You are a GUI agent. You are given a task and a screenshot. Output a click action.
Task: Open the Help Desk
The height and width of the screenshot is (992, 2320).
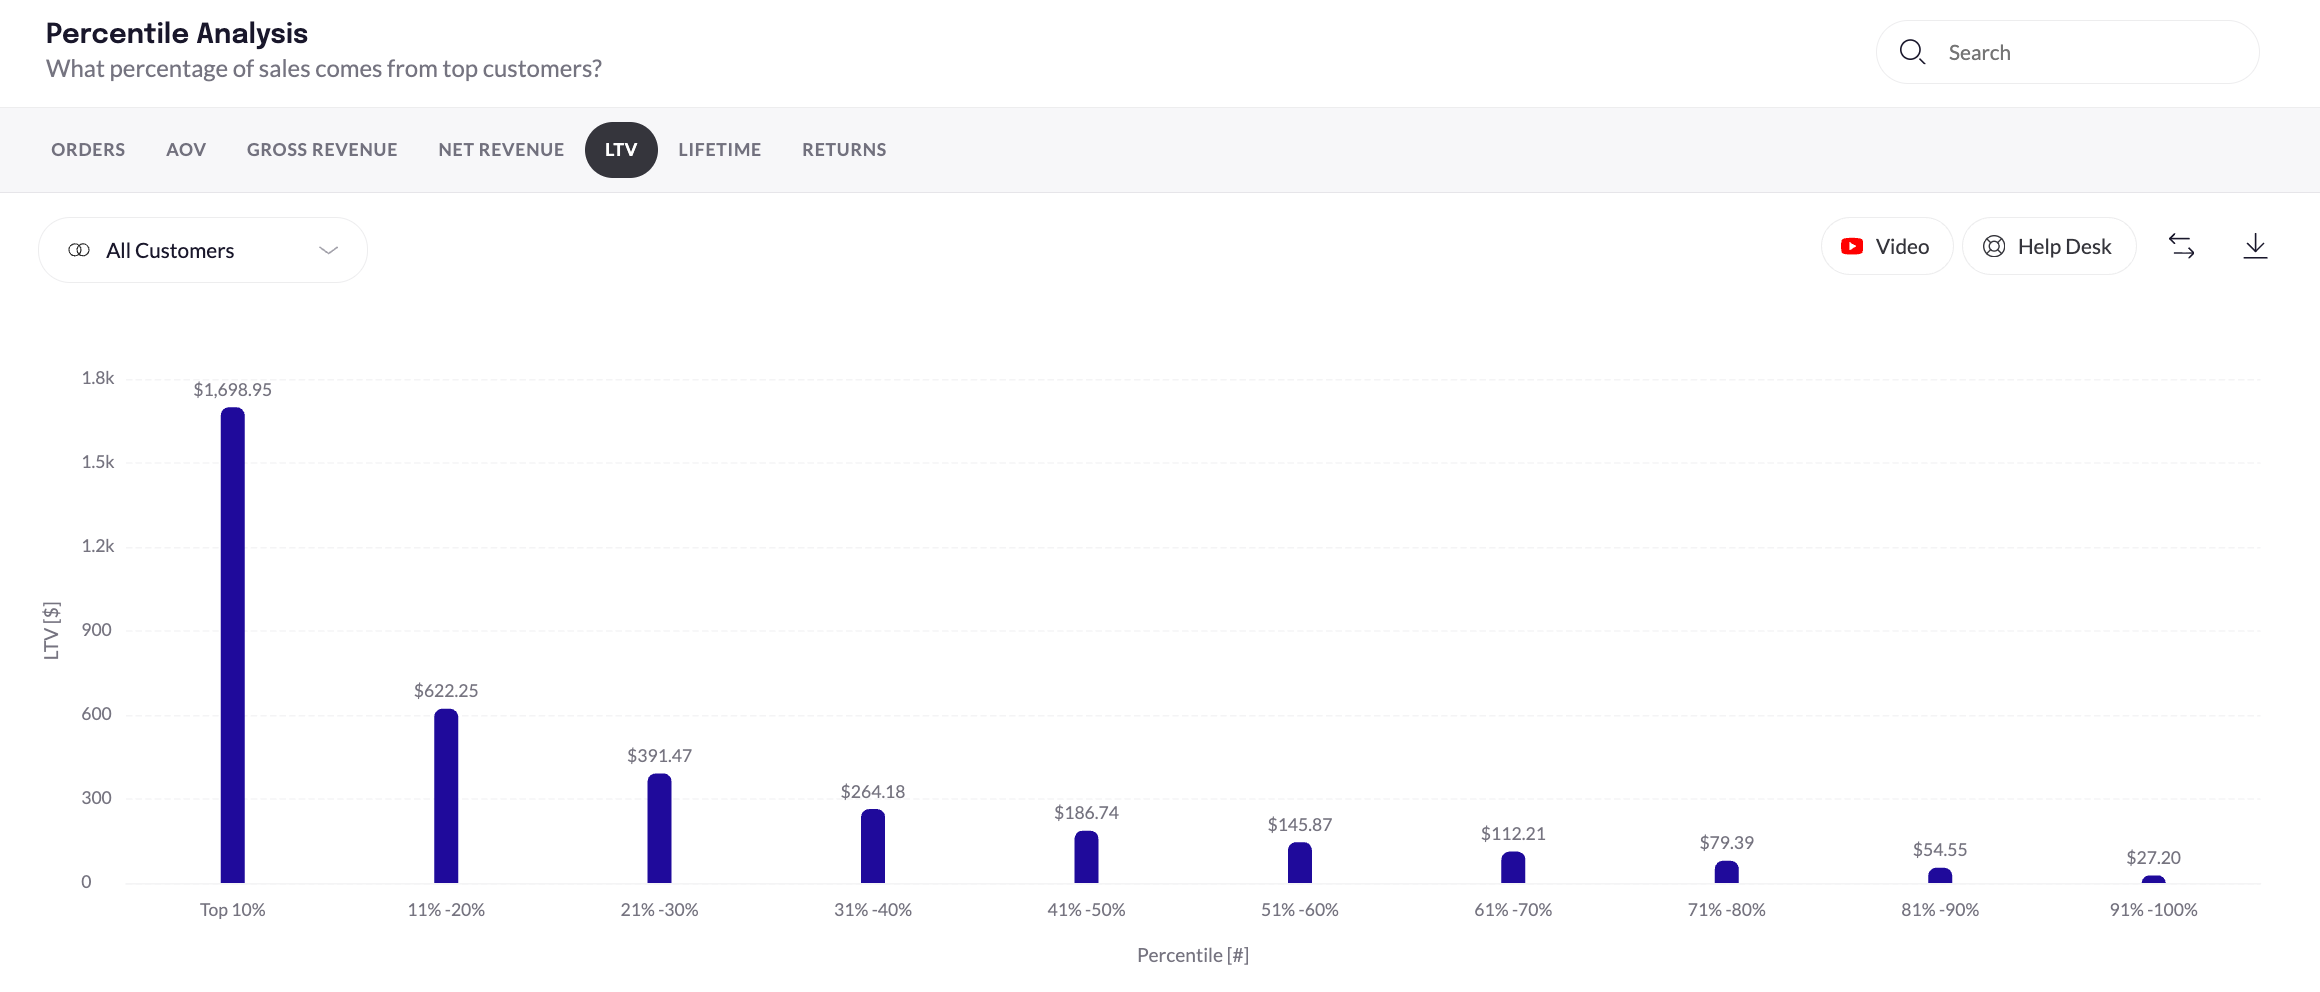click(x=2048, y=246)
